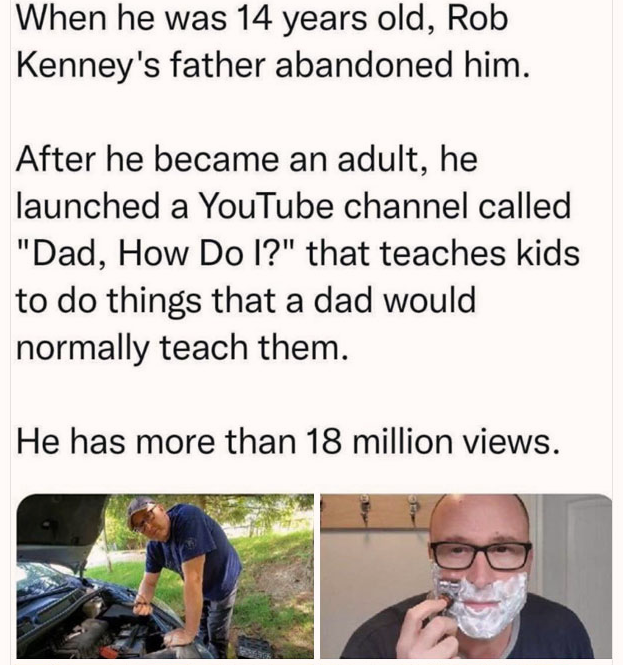Viewport: 623px width, 665px height.
Task: Click the line "to do things that a dad would"
Action: pyautogui.click(x=247, y=301)
